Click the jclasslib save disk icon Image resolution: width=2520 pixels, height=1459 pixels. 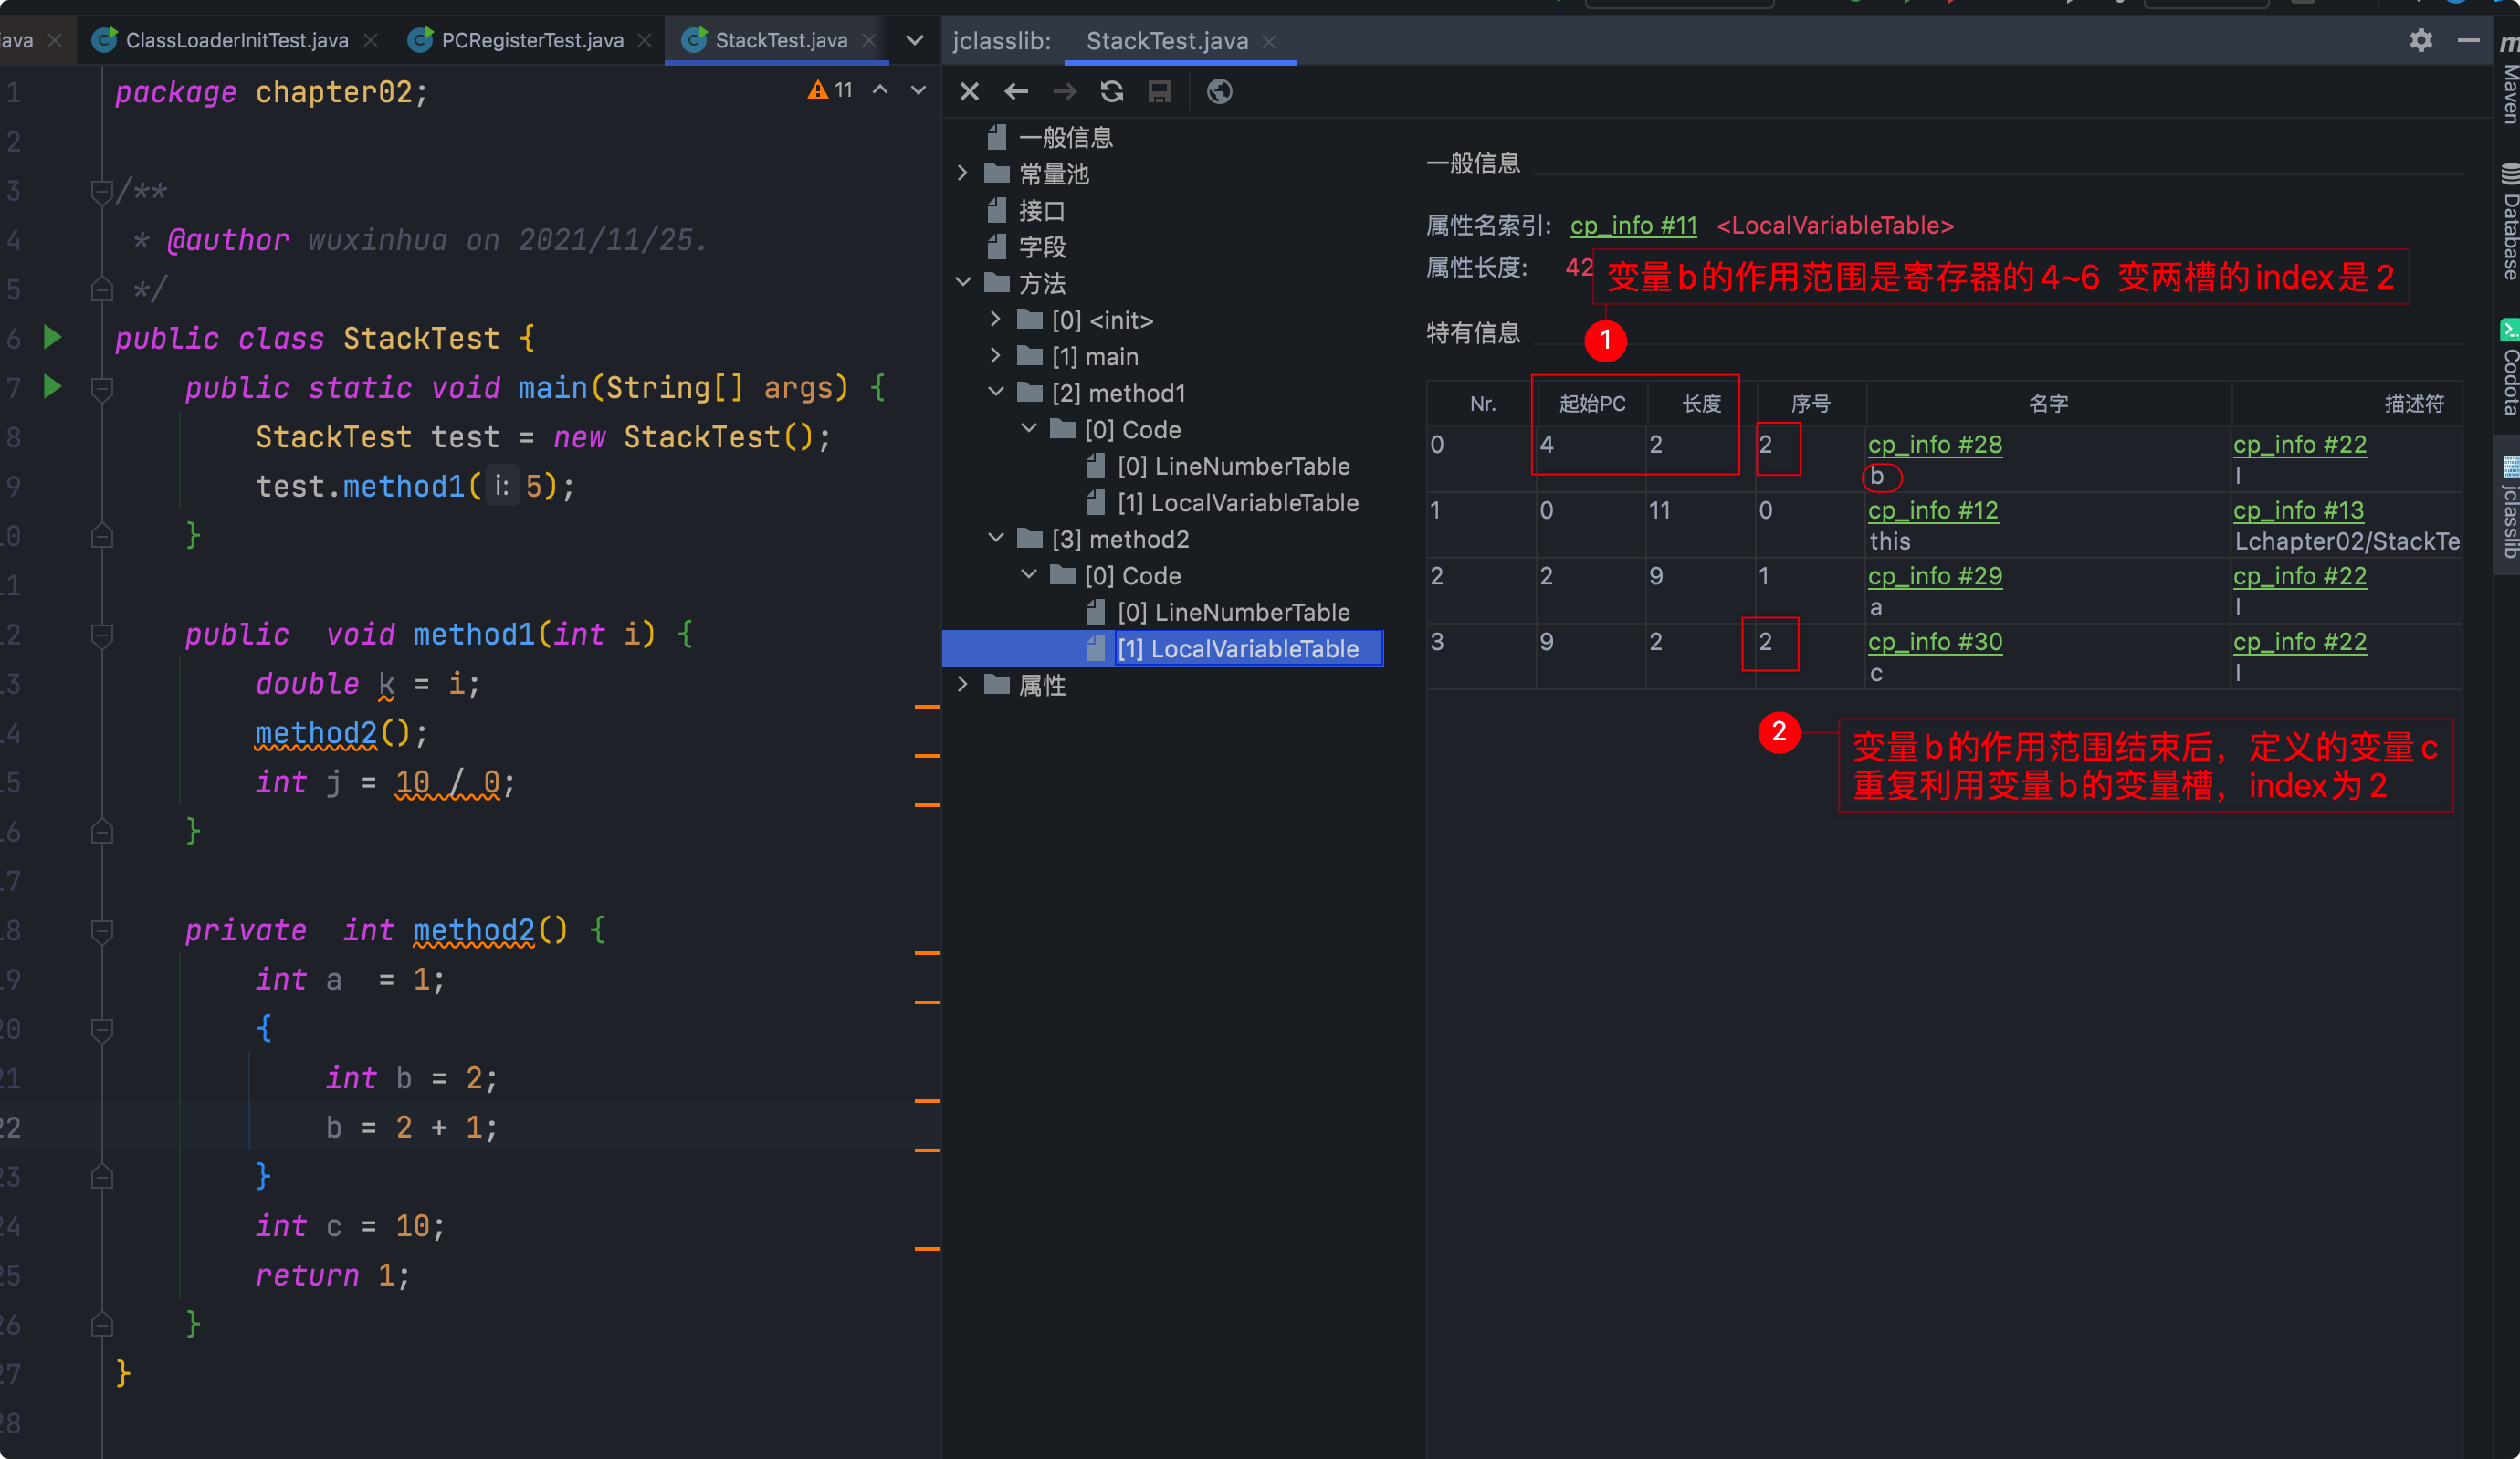click(1159, 92)
